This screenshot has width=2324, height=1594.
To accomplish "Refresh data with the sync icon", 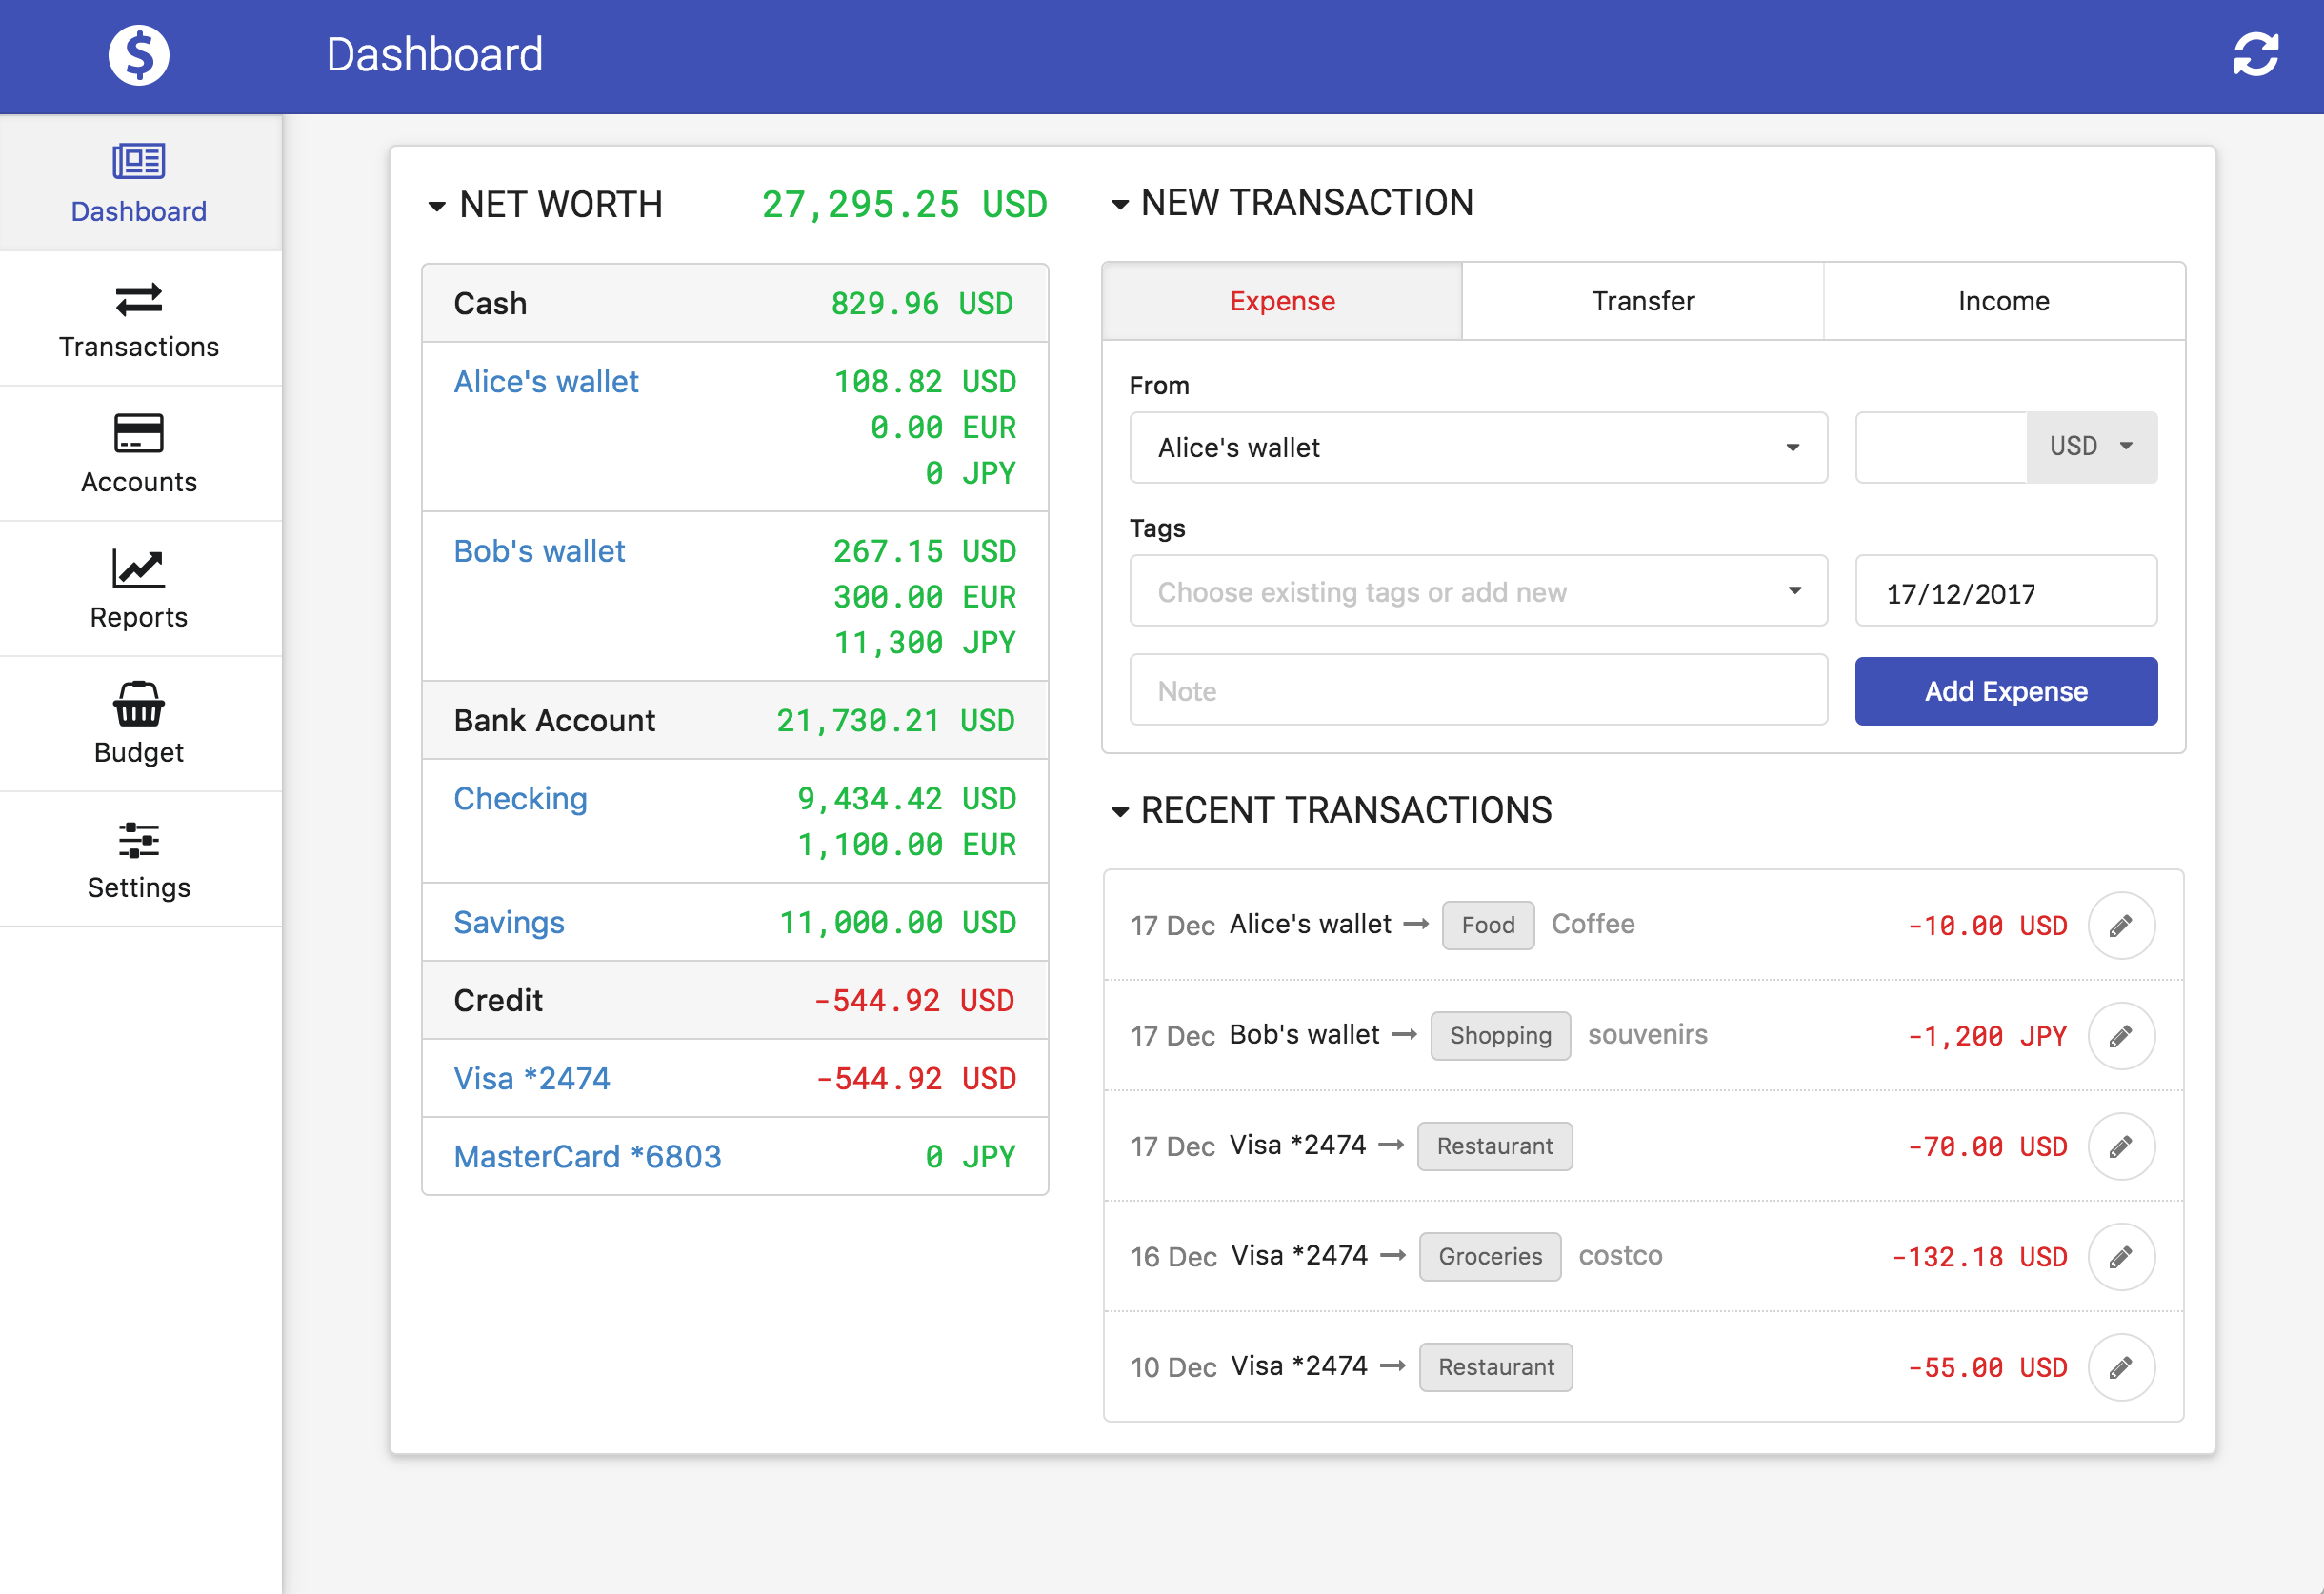I will click(x=2256, y=56).
